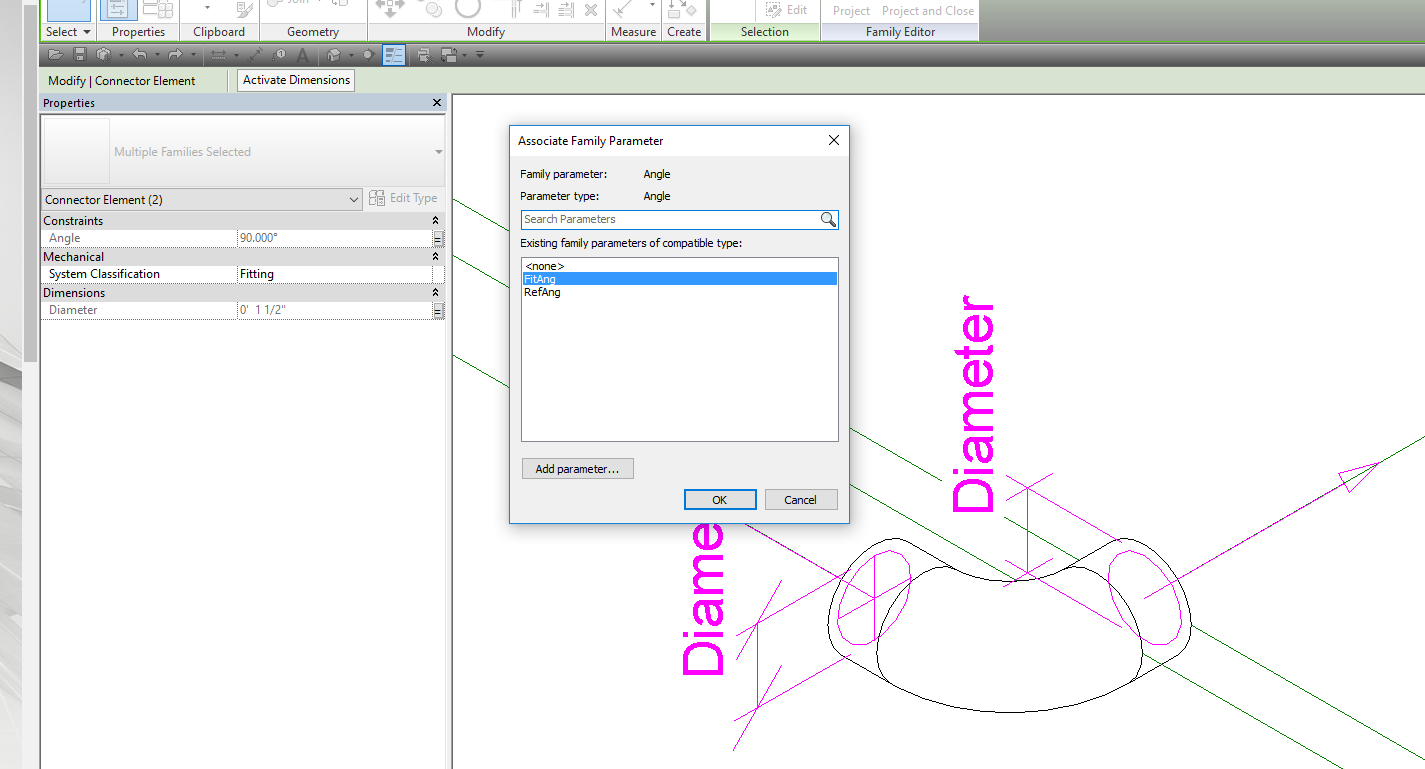This screenshot has width=1425, height=769.
Task: Collapse the Constraints section in Properties
Action: click(435, 220)
